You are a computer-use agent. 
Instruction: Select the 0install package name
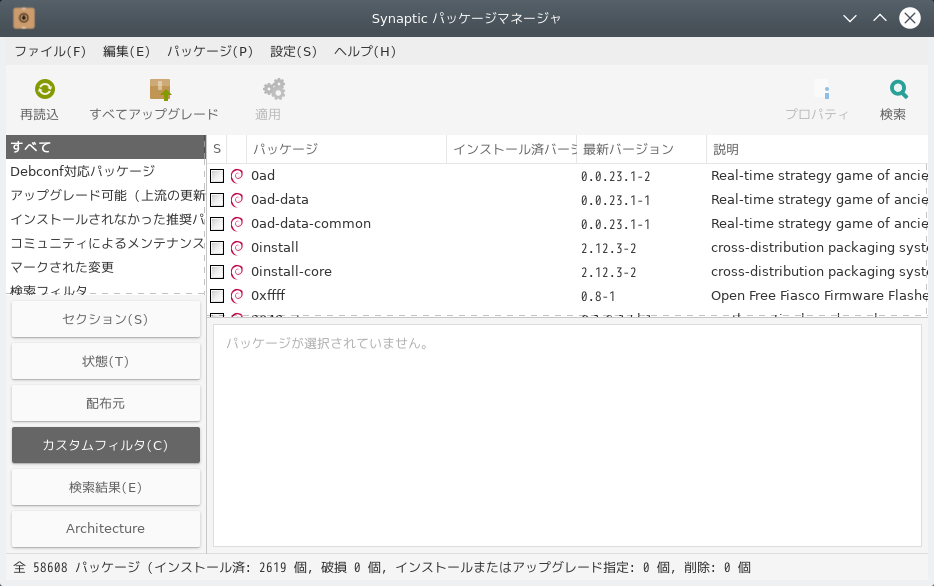tap(275, 247)
